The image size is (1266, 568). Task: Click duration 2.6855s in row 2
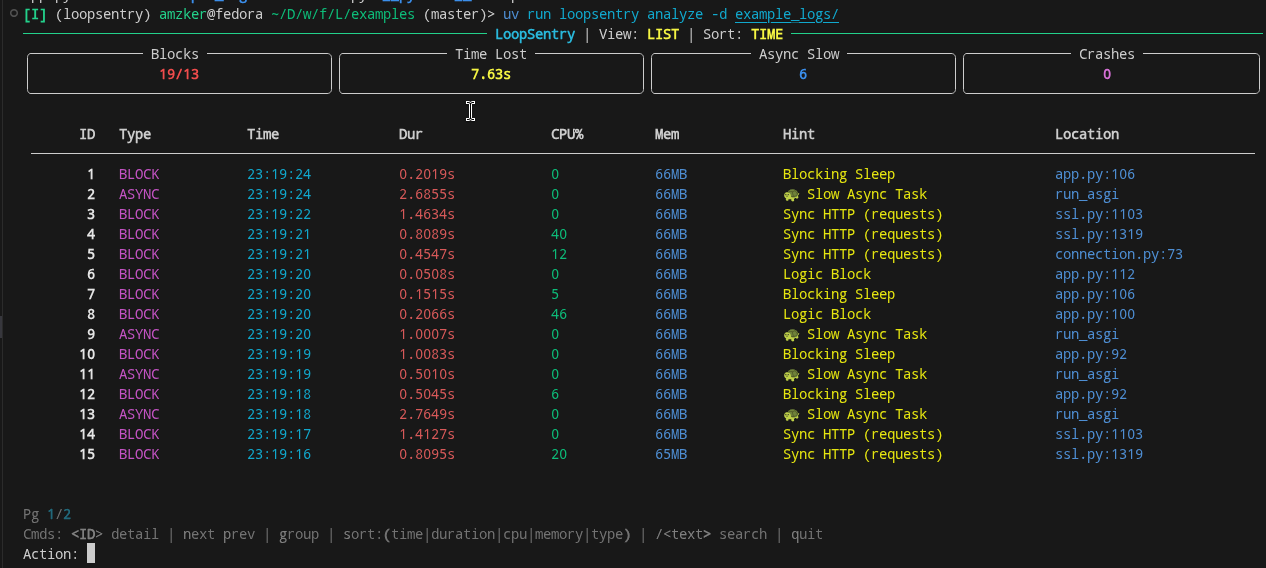pyautogui.click(x=427, y=194)
